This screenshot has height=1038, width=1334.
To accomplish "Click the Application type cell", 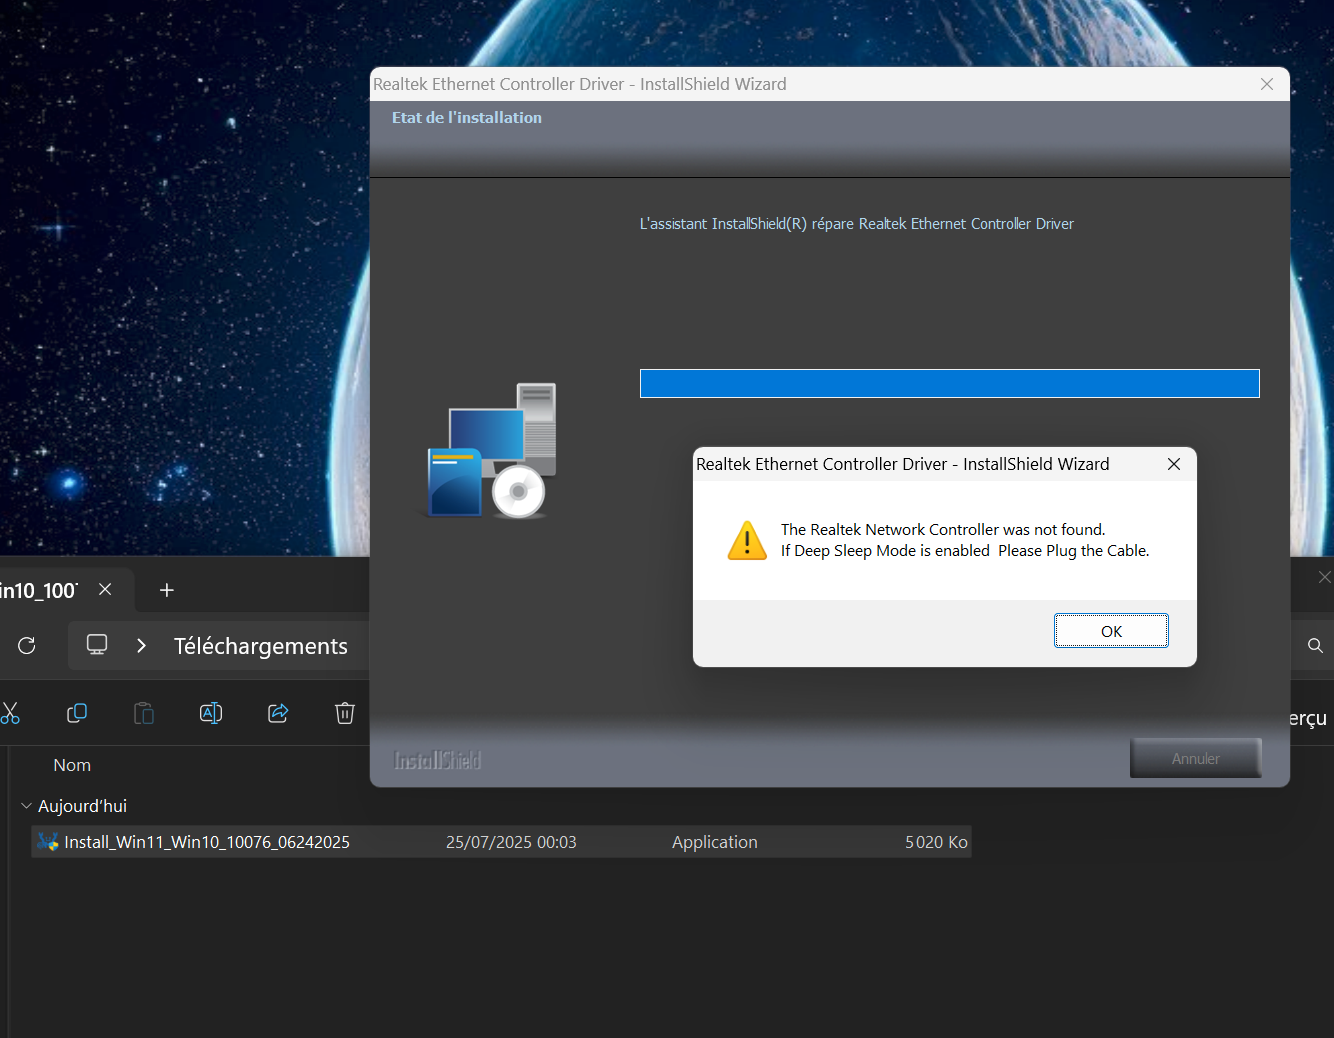I will tap(715, 842).
